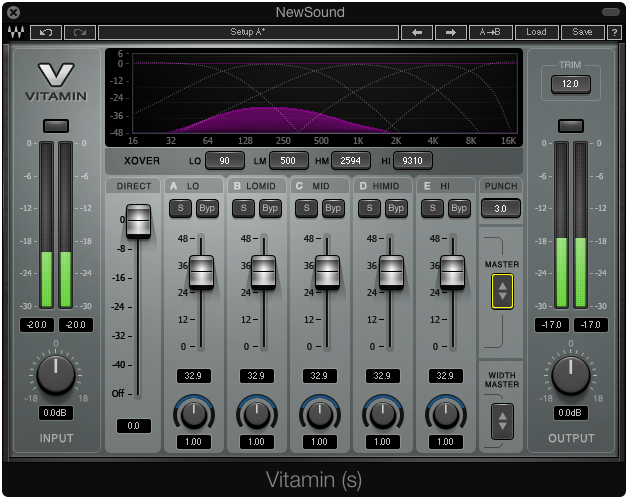Click the B LOMID width knob
628x499 pixels.
tap(257, 414)
